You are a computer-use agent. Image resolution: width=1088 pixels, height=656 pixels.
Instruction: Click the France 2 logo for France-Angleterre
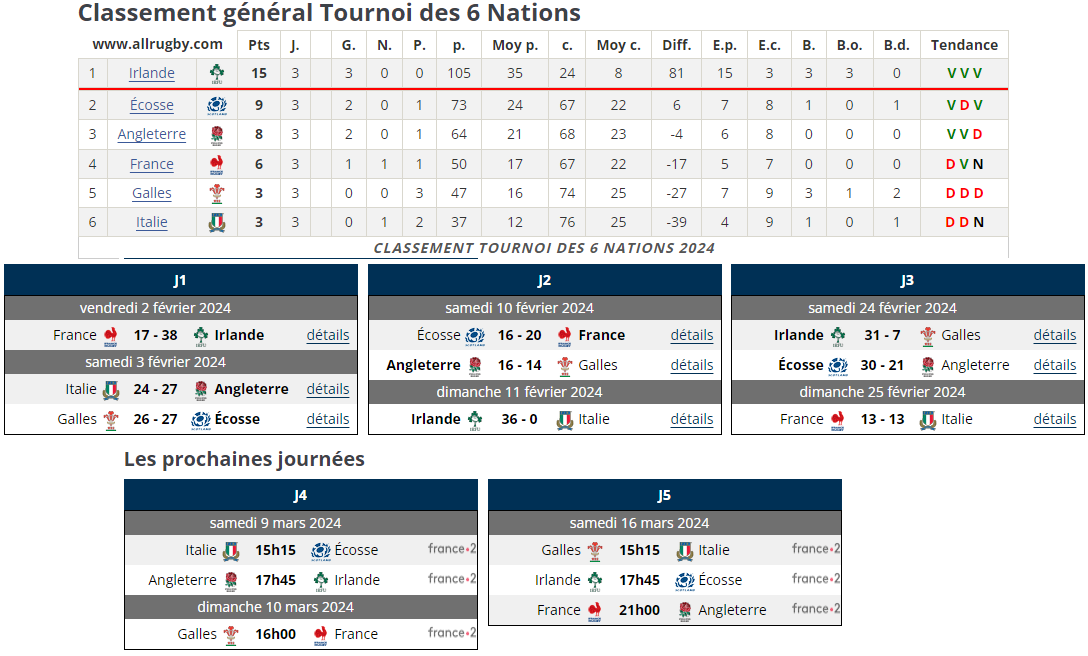point(816,609)
